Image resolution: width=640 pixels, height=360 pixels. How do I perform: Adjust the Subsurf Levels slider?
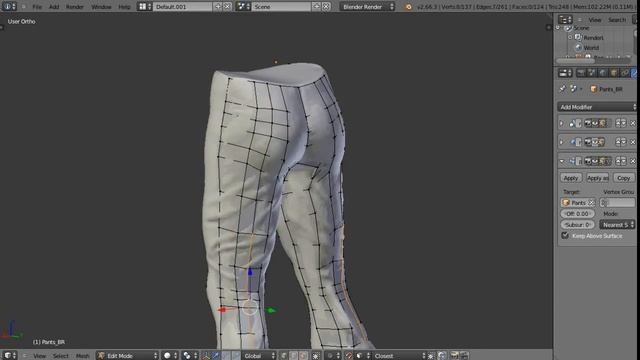click(x=577, y=224)
